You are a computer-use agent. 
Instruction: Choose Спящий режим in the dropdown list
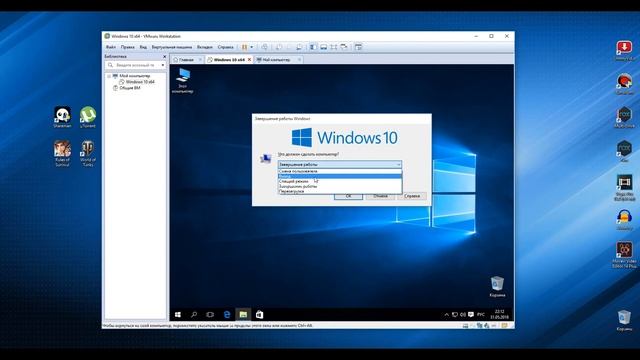(340, 181)
